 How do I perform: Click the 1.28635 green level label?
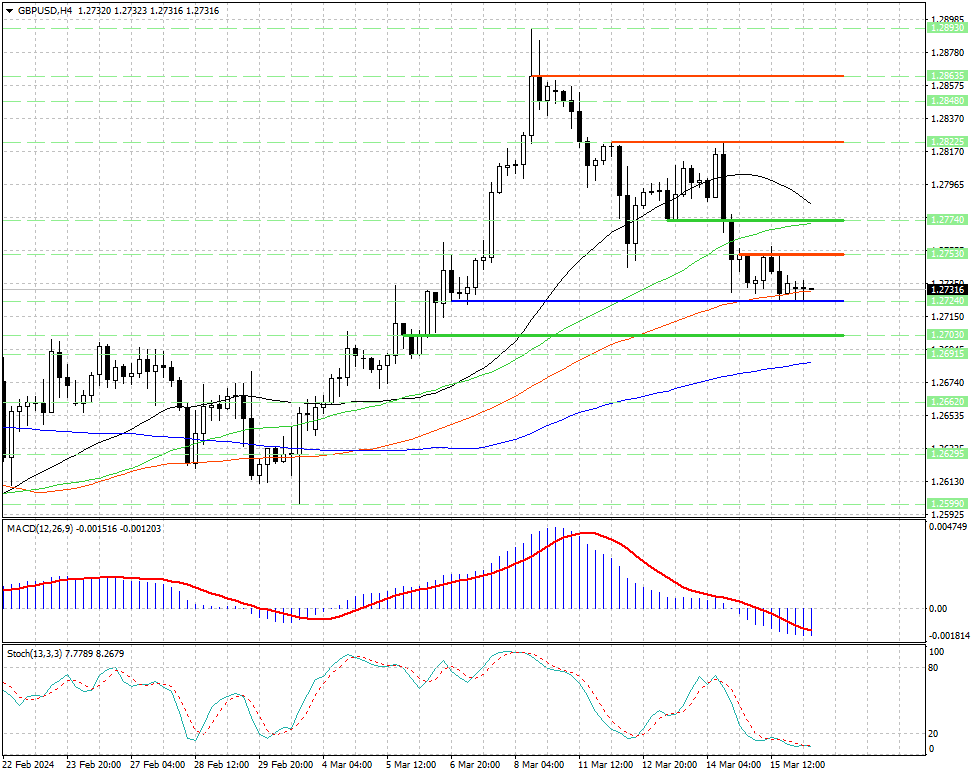click(947, 76)
